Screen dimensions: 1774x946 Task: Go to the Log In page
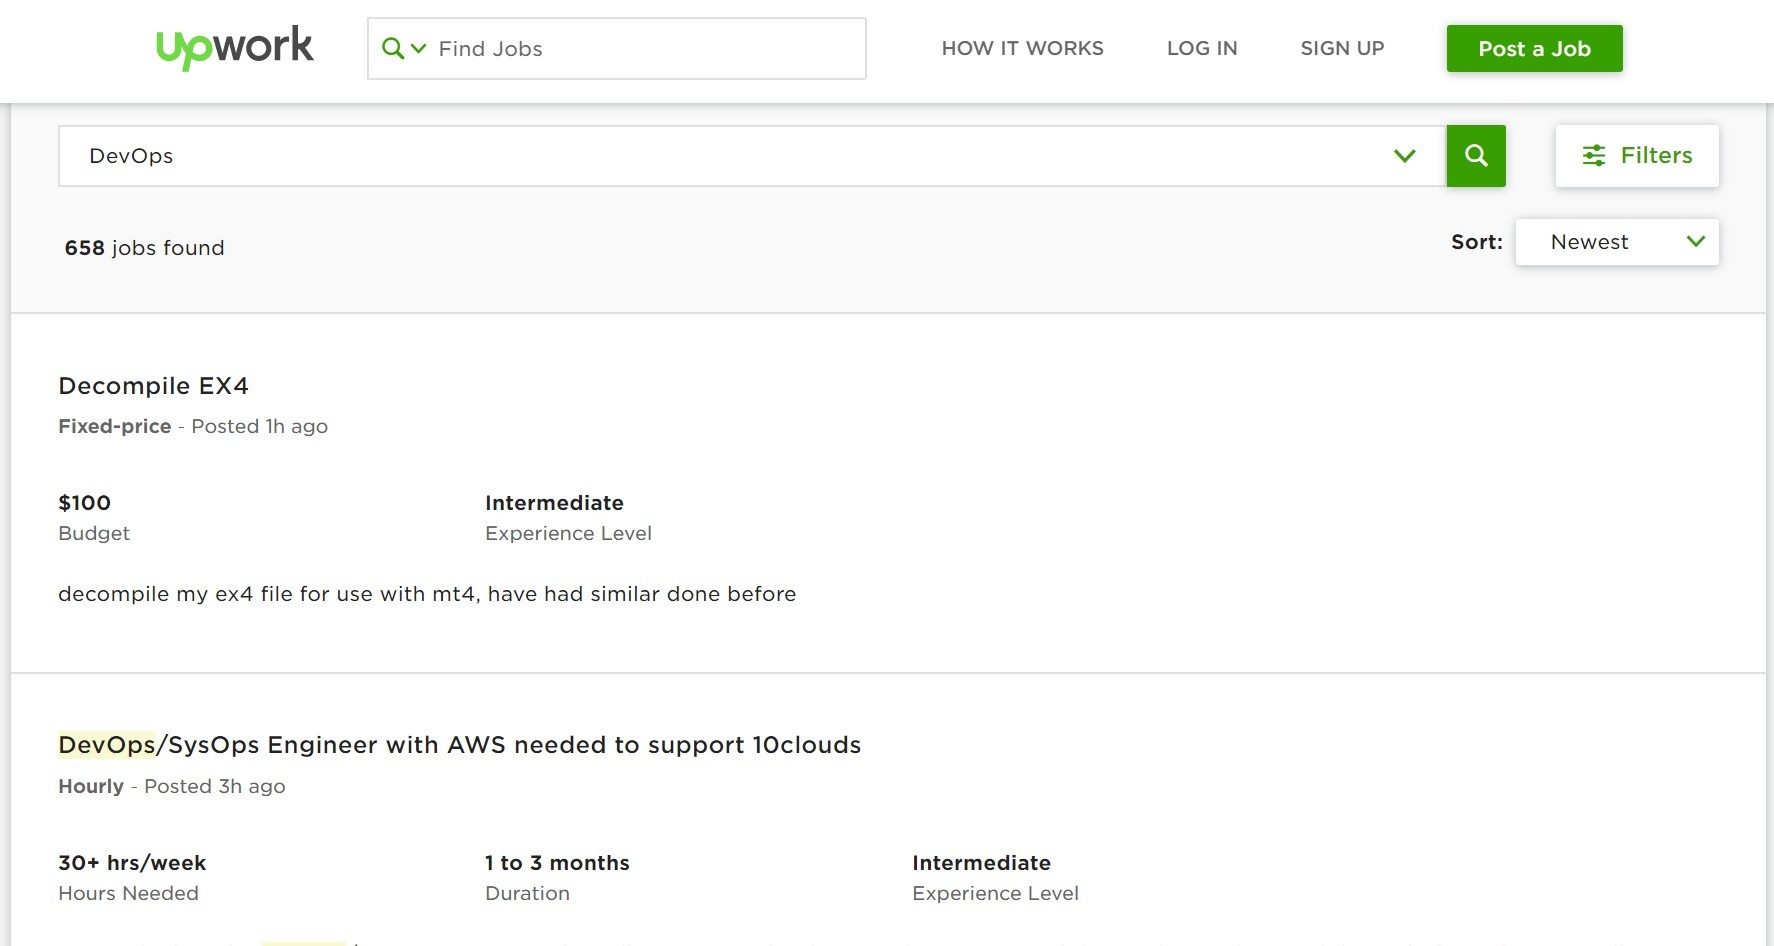coord(1201,48)
